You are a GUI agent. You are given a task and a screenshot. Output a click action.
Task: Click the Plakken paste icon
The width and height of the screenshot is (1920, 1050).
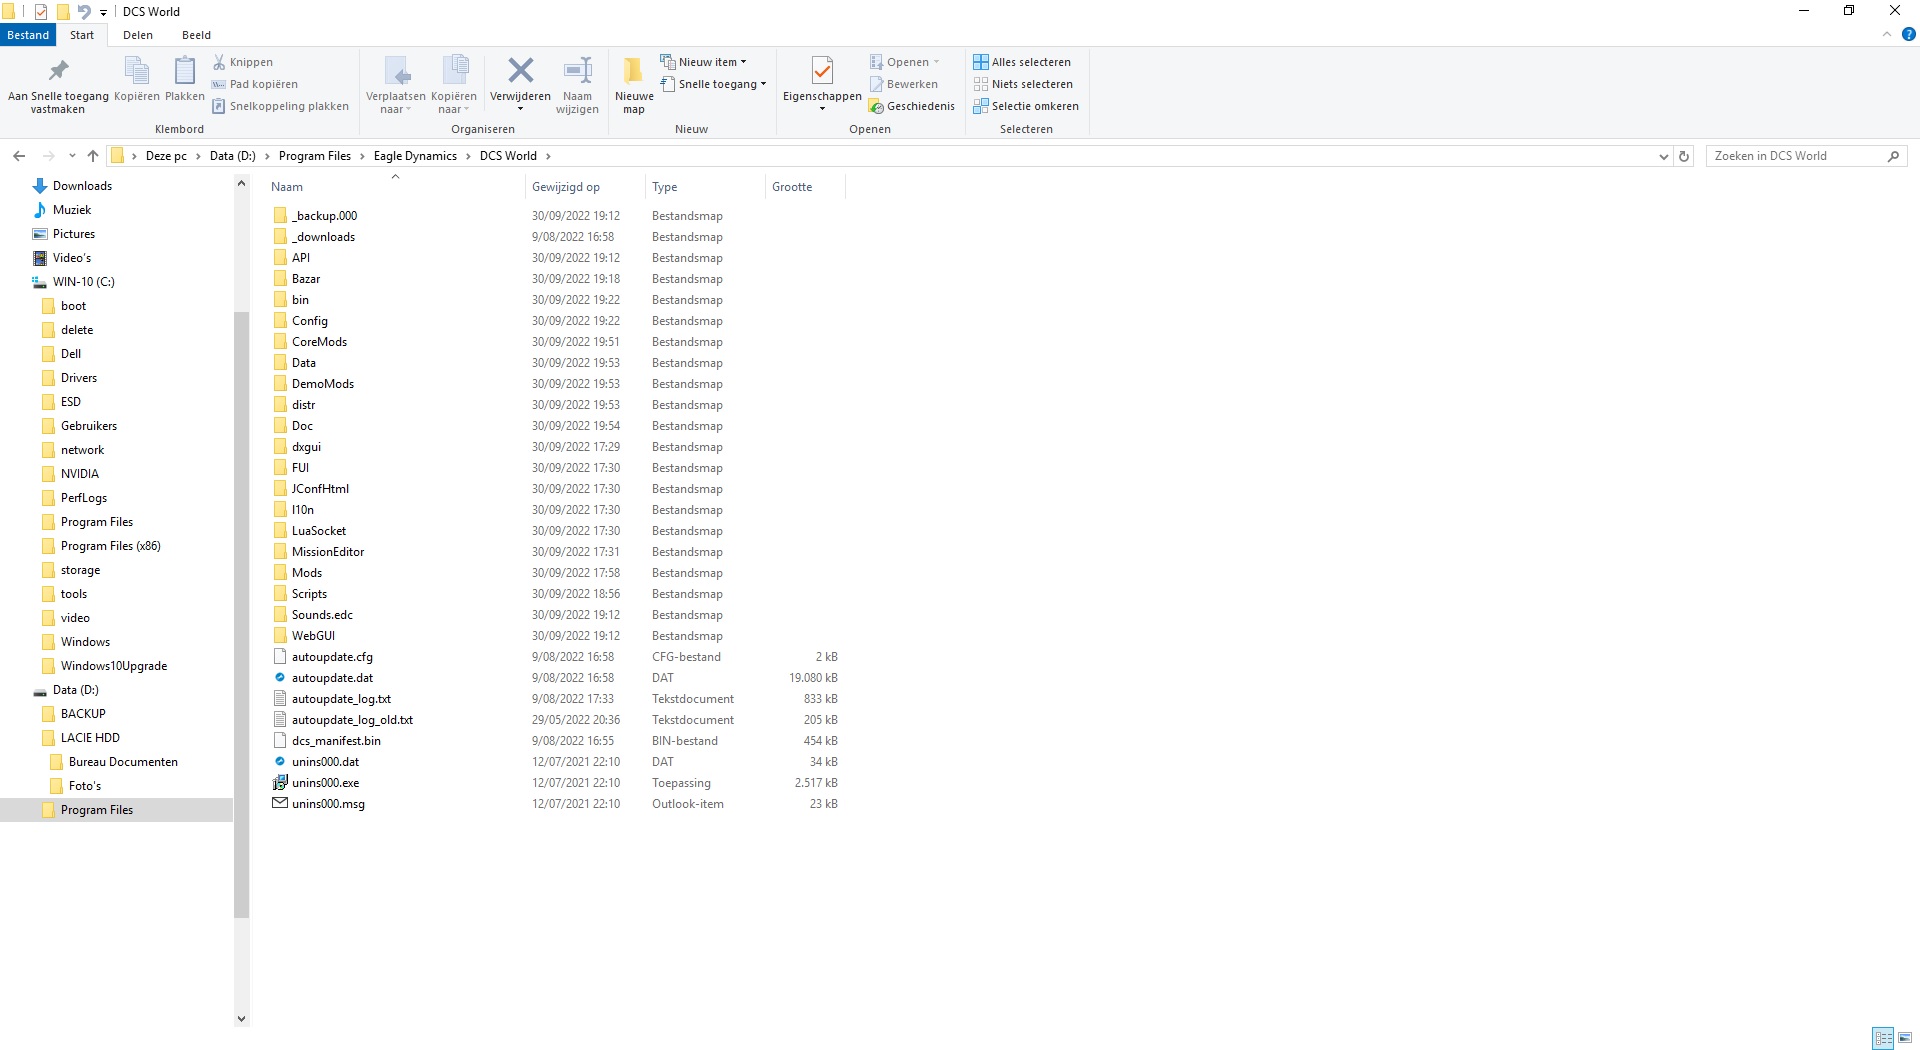[184, 79]
